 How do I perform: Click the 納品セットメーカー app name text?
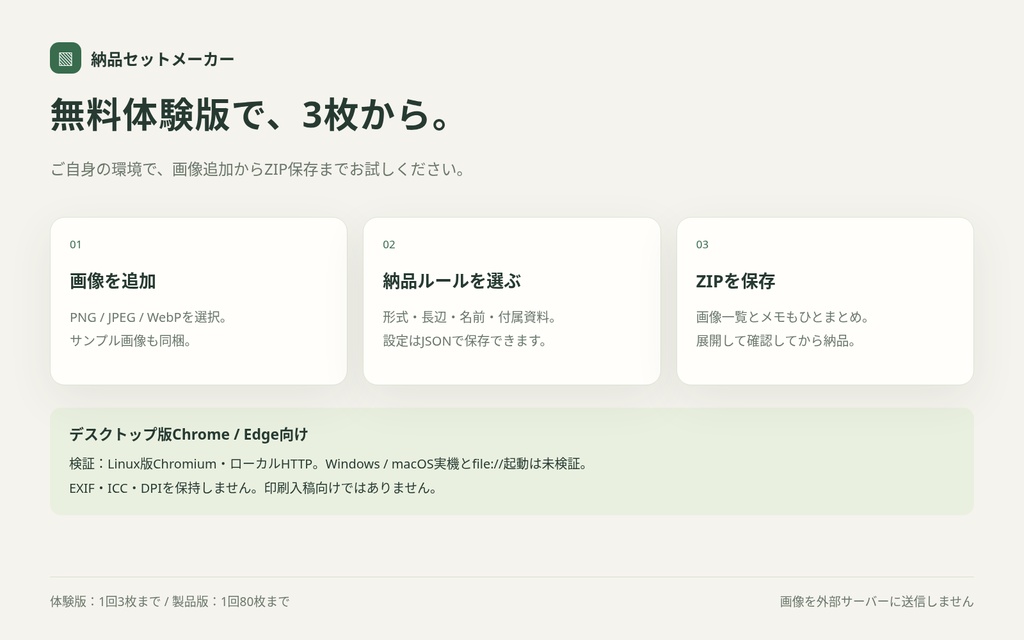pos(162,59)
